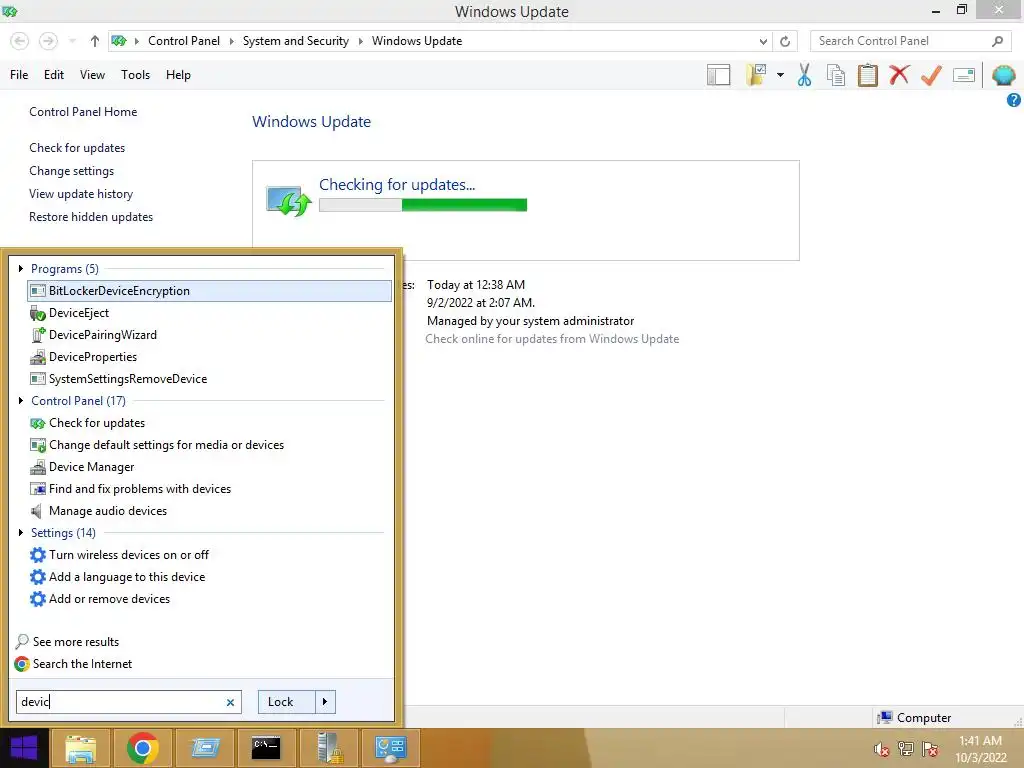The height and width of the screenshot is (768, 1024).
Task: Open the View menu
Action: pos(92,74)
